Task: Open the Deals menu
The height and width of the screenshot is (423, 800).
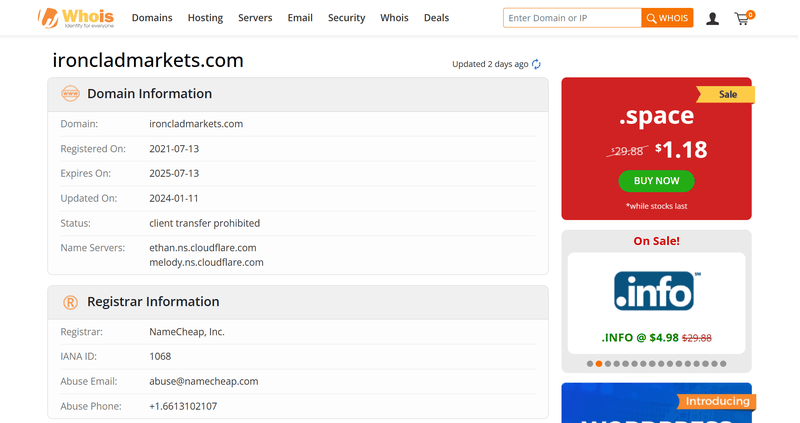Action: click(x=436, y=18)
